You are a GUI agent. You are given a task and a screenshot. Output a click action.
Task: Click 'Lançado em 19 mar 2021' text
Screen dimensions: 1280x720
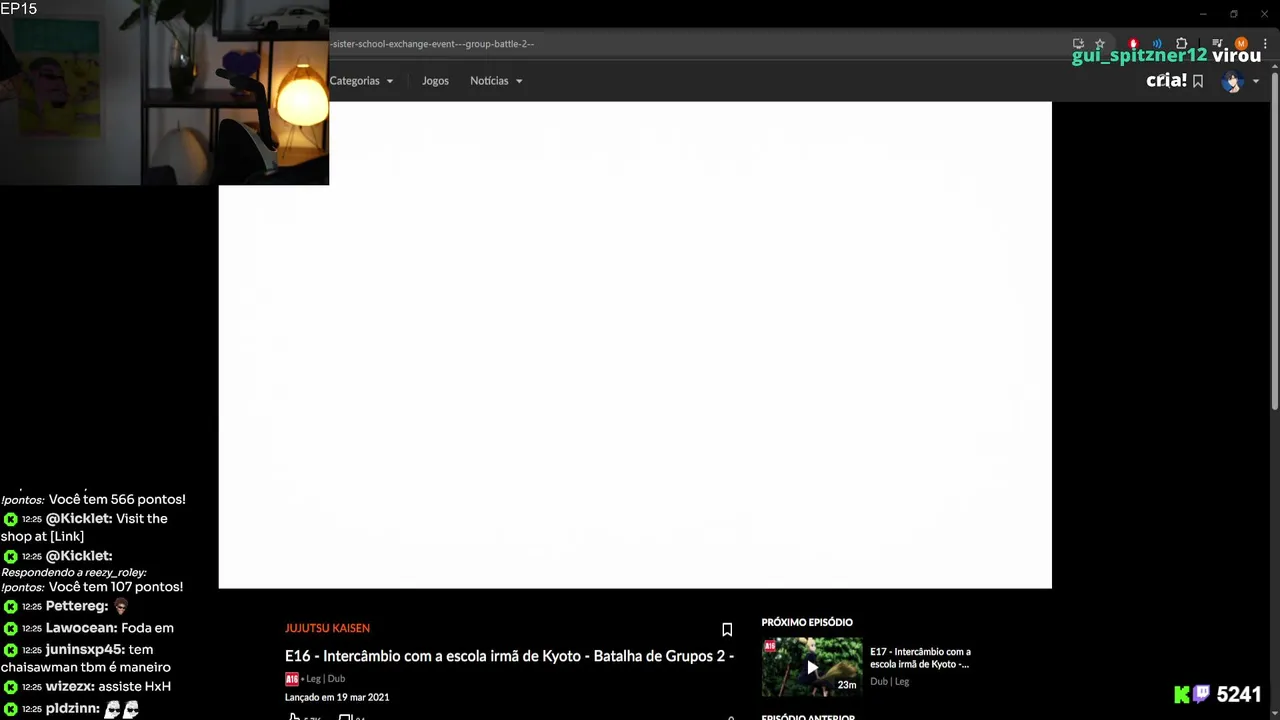337,697
